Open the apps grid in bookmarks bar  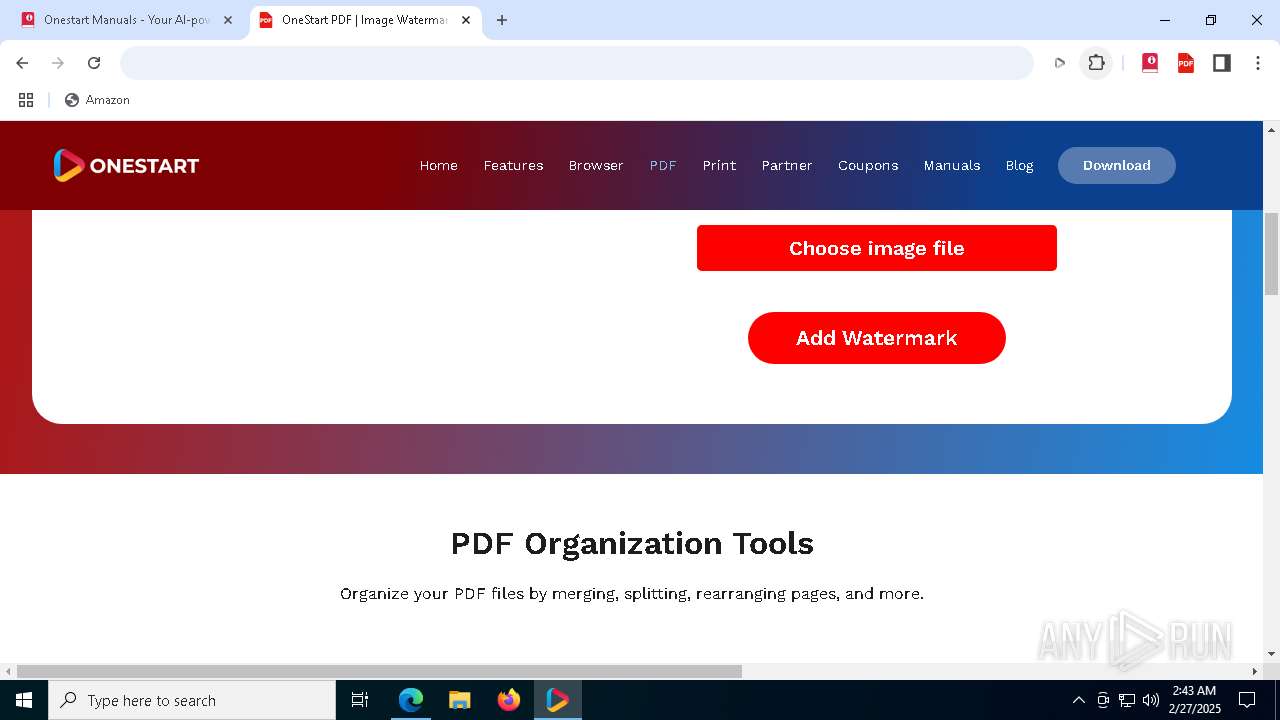(x=26, y=100)
